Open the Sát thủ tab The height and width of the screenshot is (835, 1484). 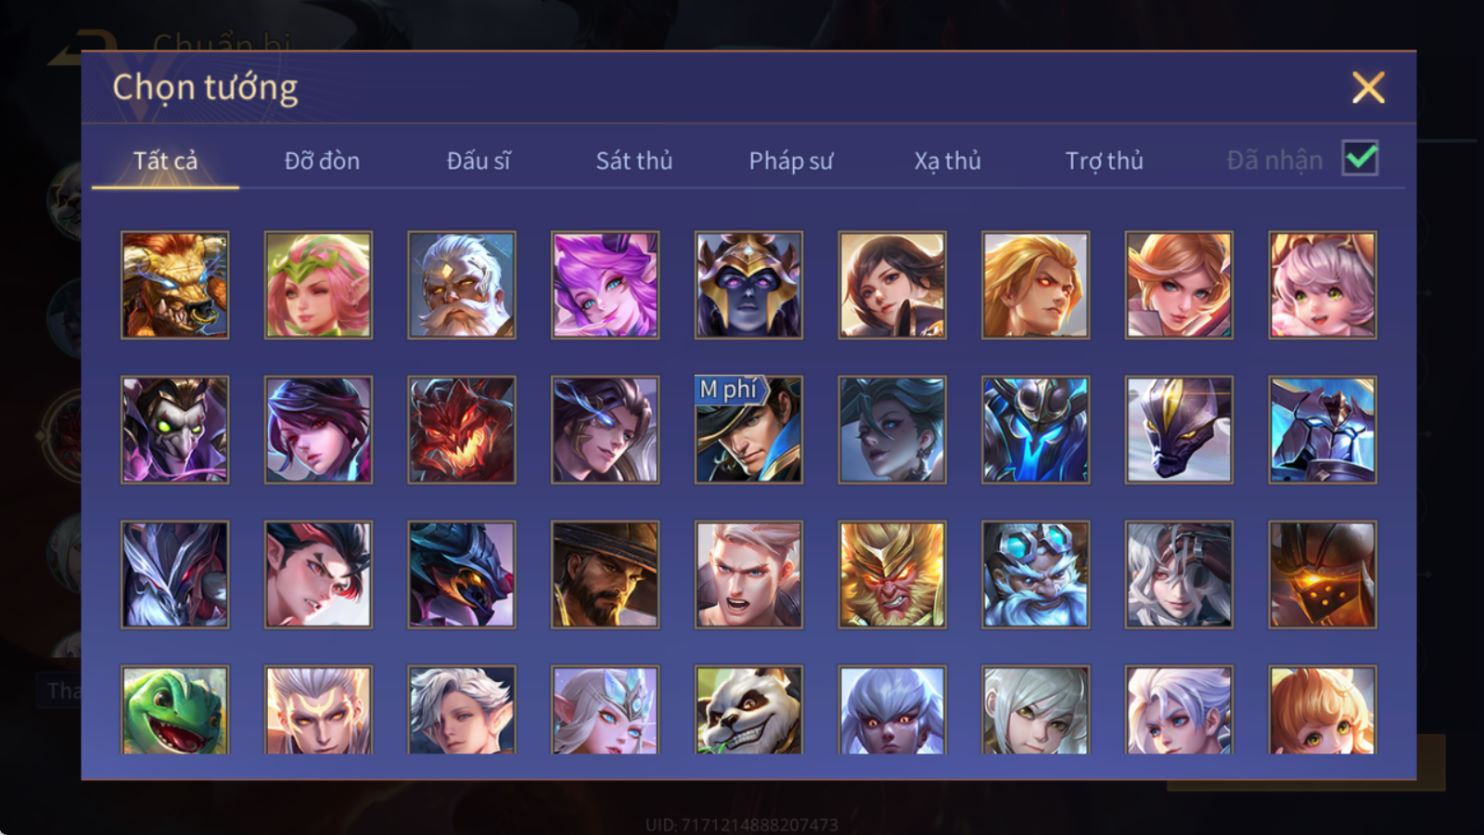pyautogui.click(x=634, y=160)
